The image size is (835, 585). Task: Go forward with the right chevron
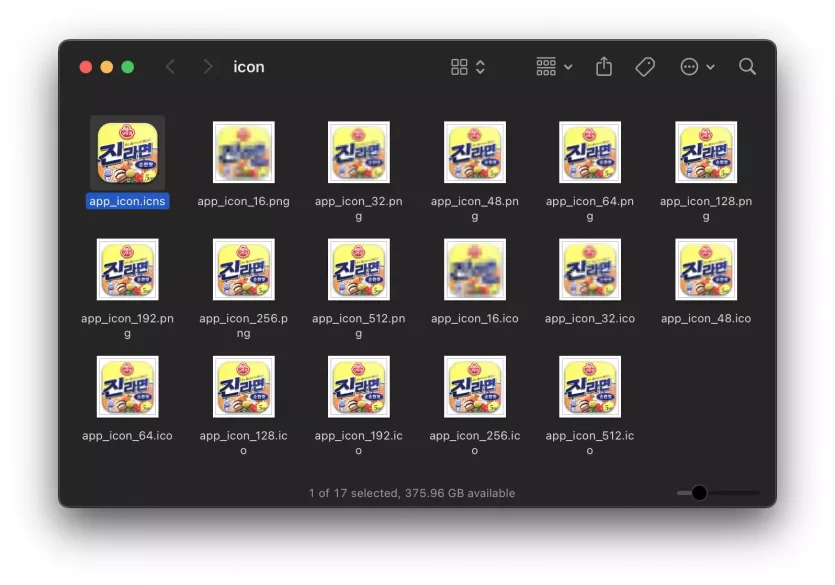[208, 67]
